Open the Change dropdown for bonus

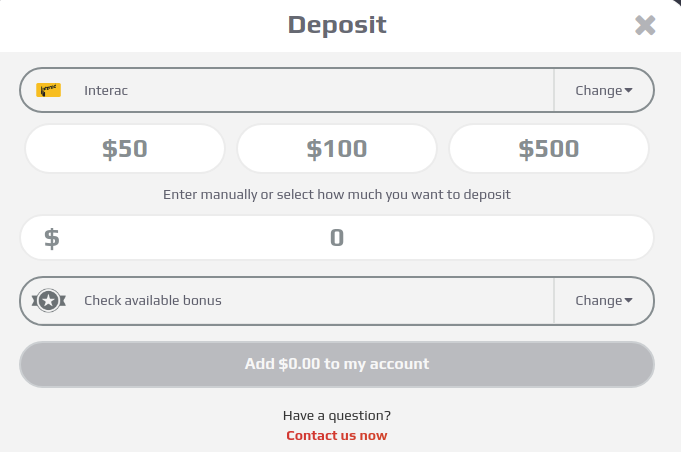[604, 300]
